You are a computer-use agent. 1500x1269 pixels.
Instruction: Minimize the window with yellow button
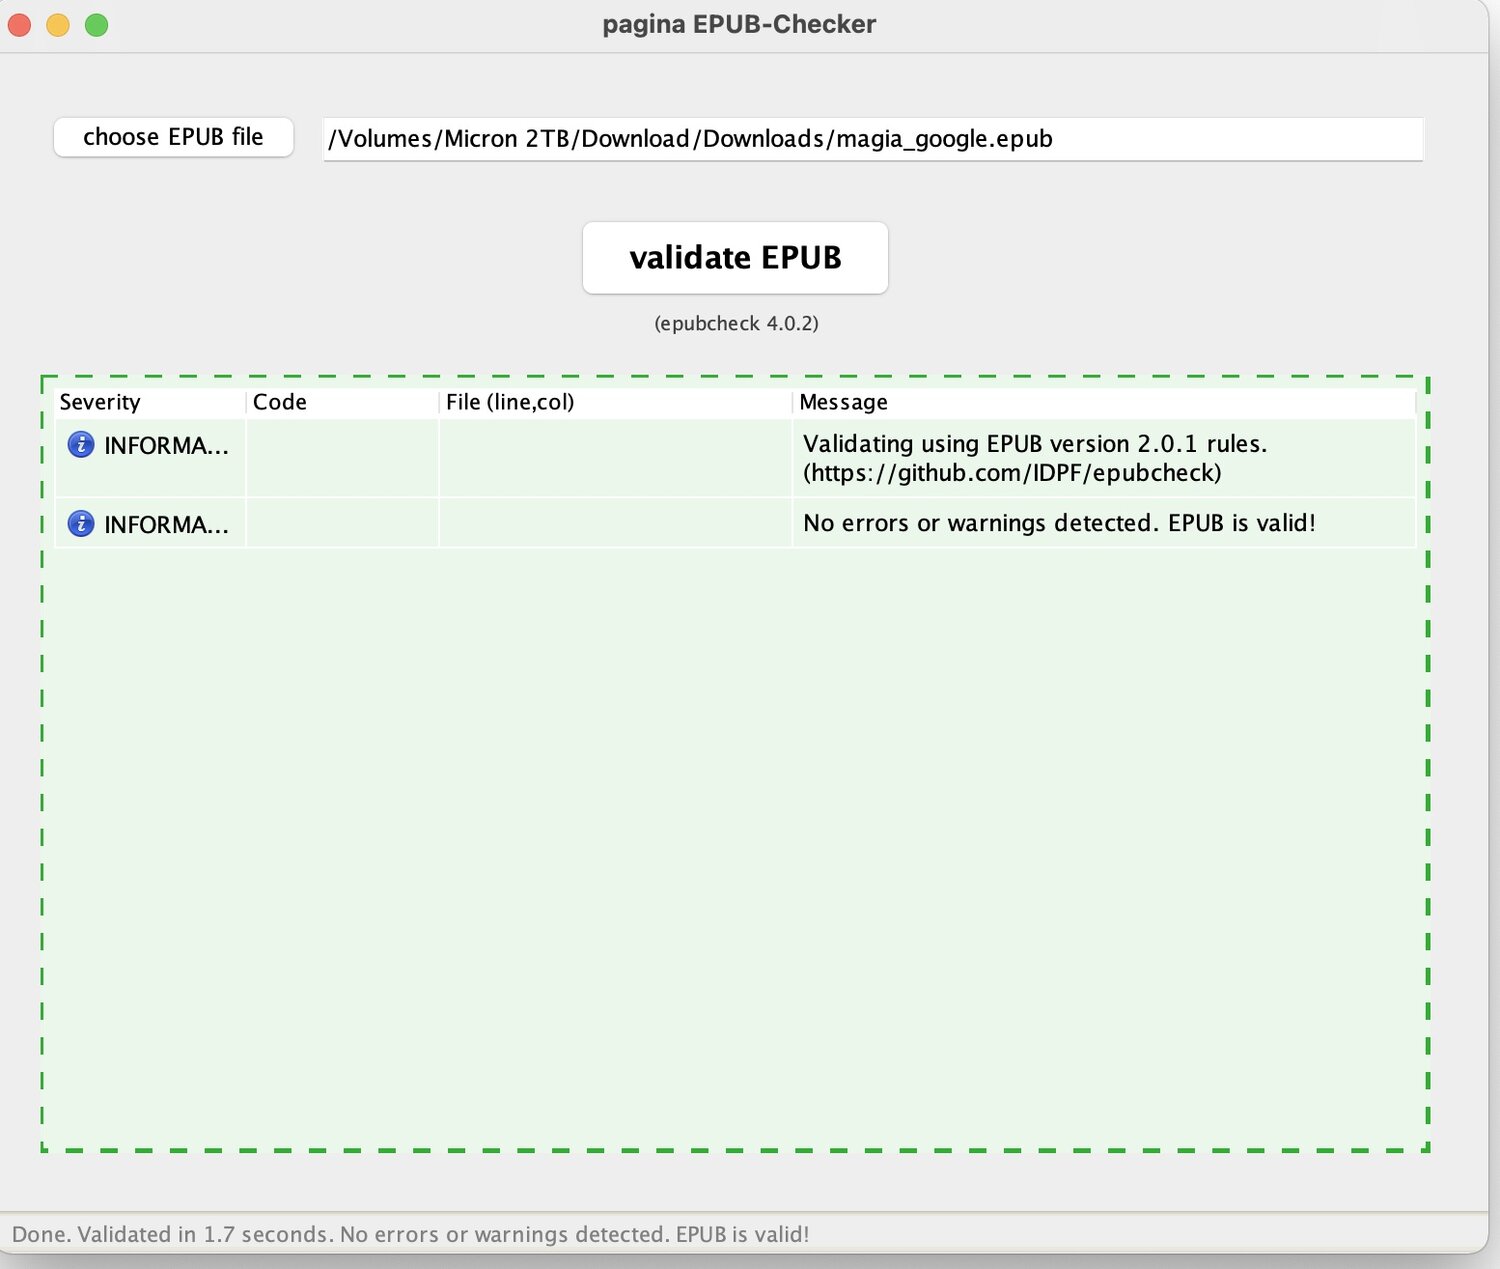pos(58,25)
